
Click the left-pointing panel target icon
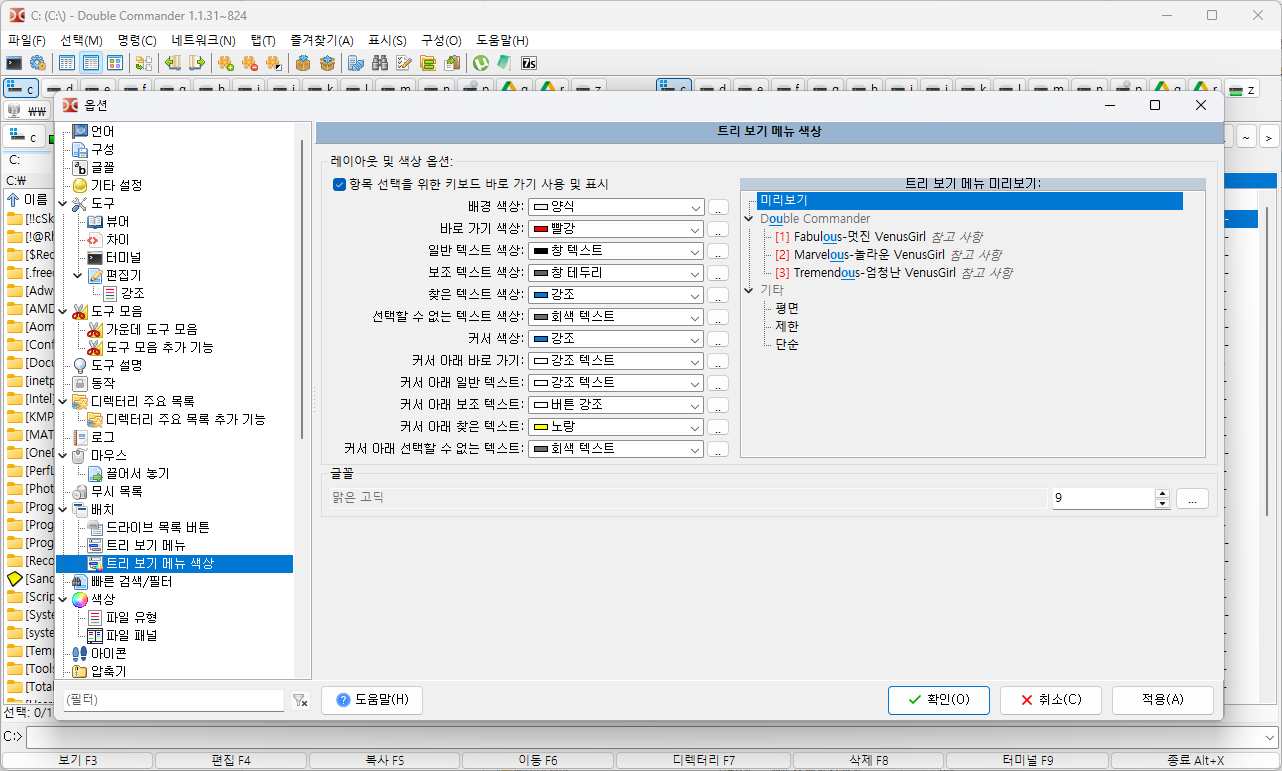(x=173, y=63)
